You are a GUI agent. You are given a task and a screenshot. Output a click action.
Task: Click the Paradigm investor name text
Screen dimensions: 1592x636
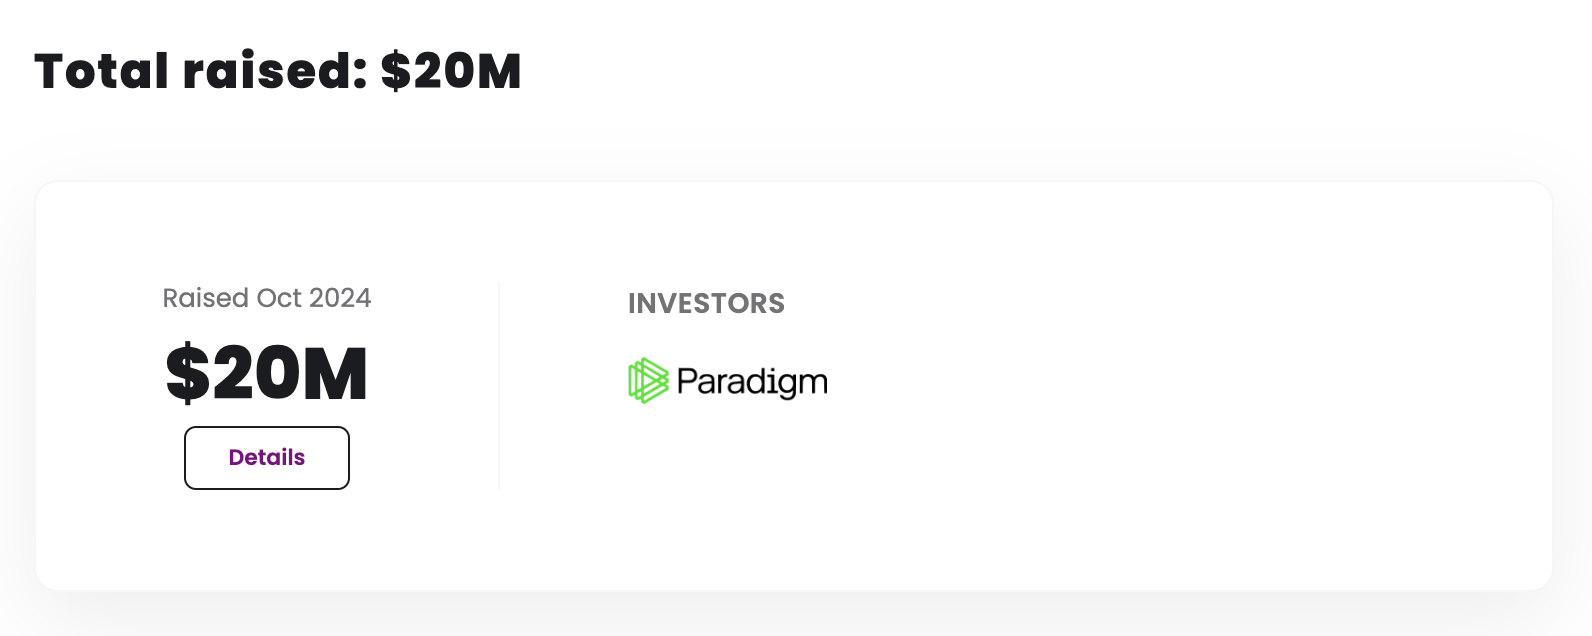tap(752, 382)
